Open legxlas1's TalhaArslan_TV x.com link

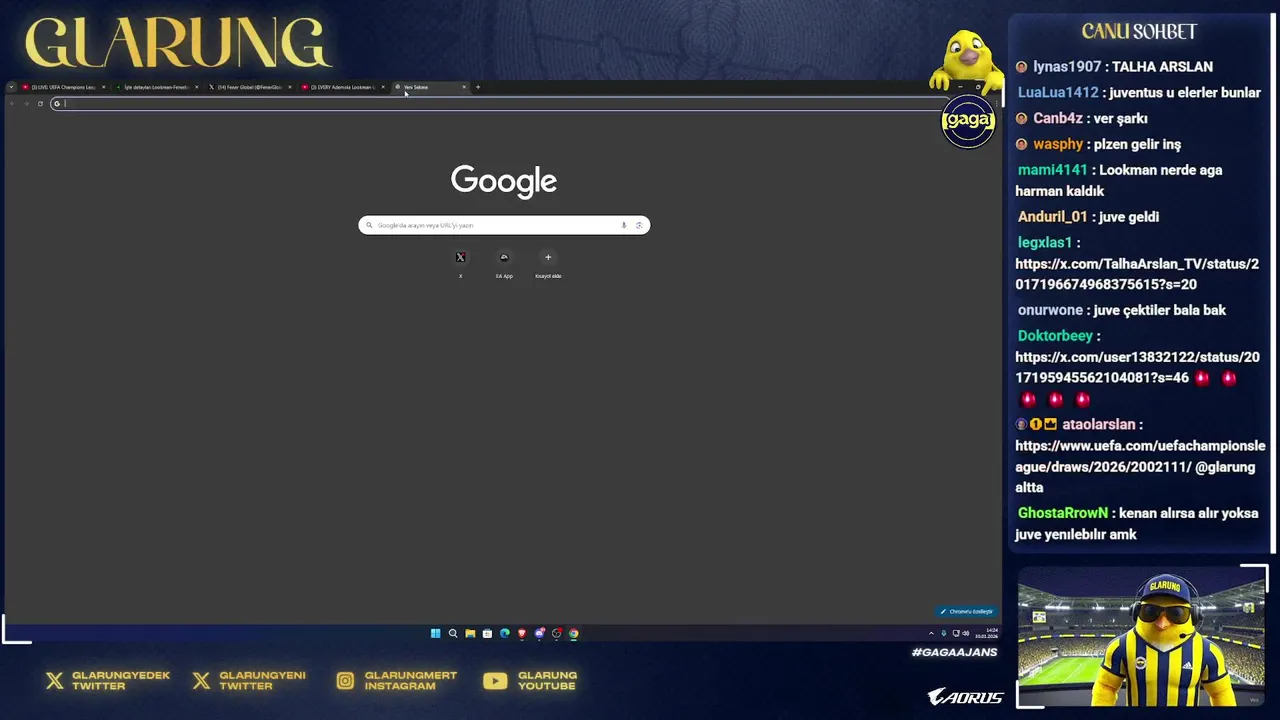1137,274
